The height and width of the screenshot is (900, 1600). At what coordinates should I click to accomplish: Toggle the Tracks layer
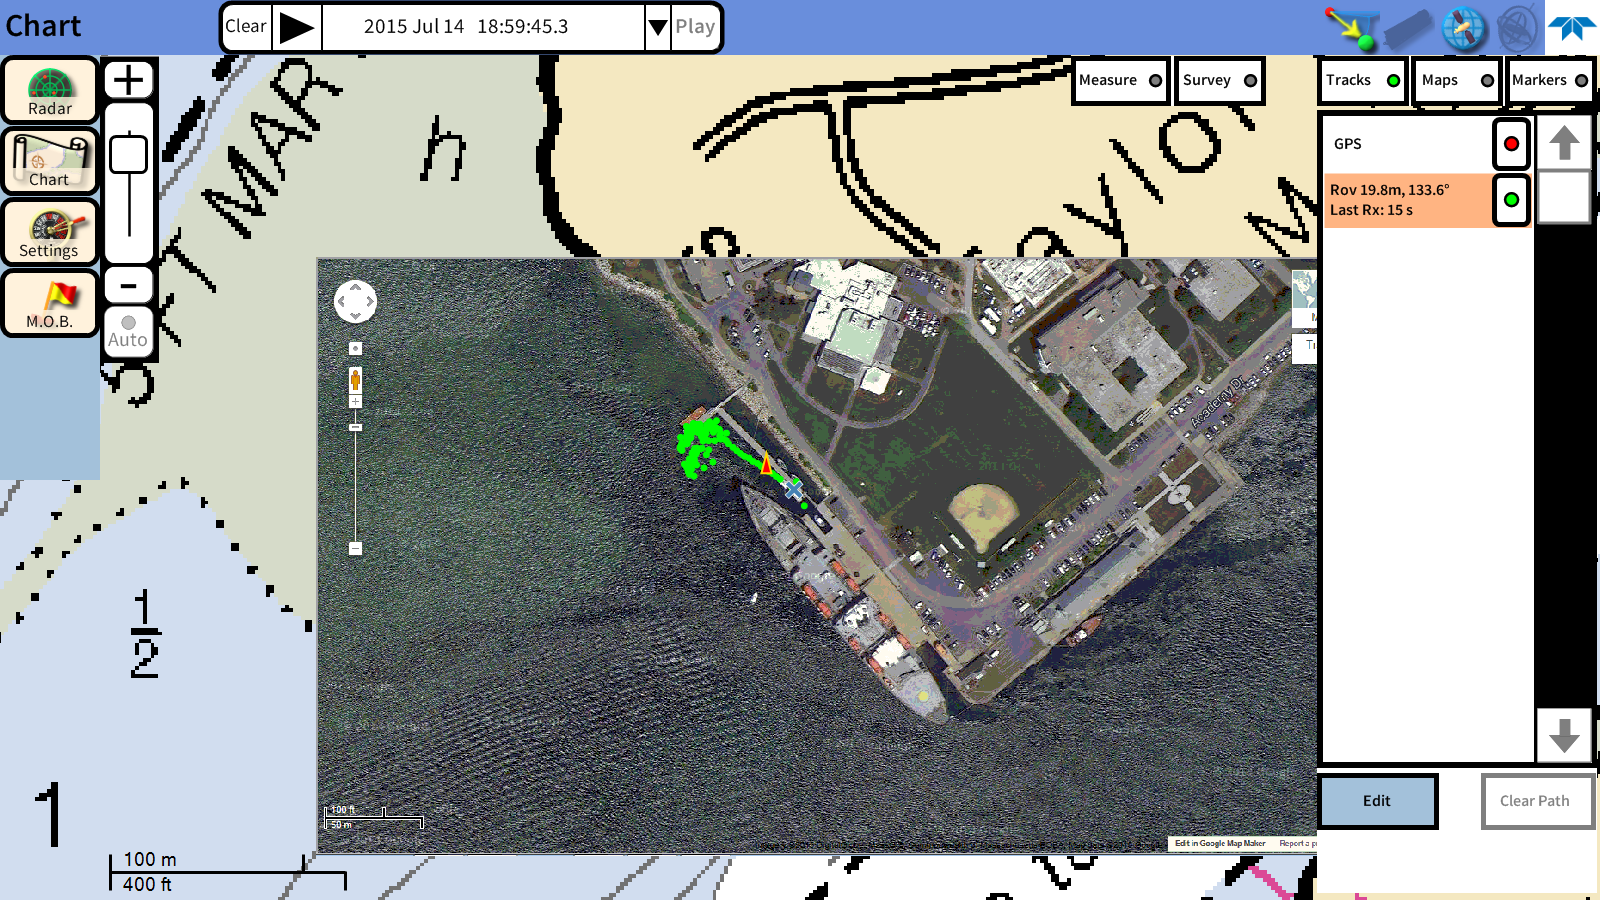tap(1362, 81)
